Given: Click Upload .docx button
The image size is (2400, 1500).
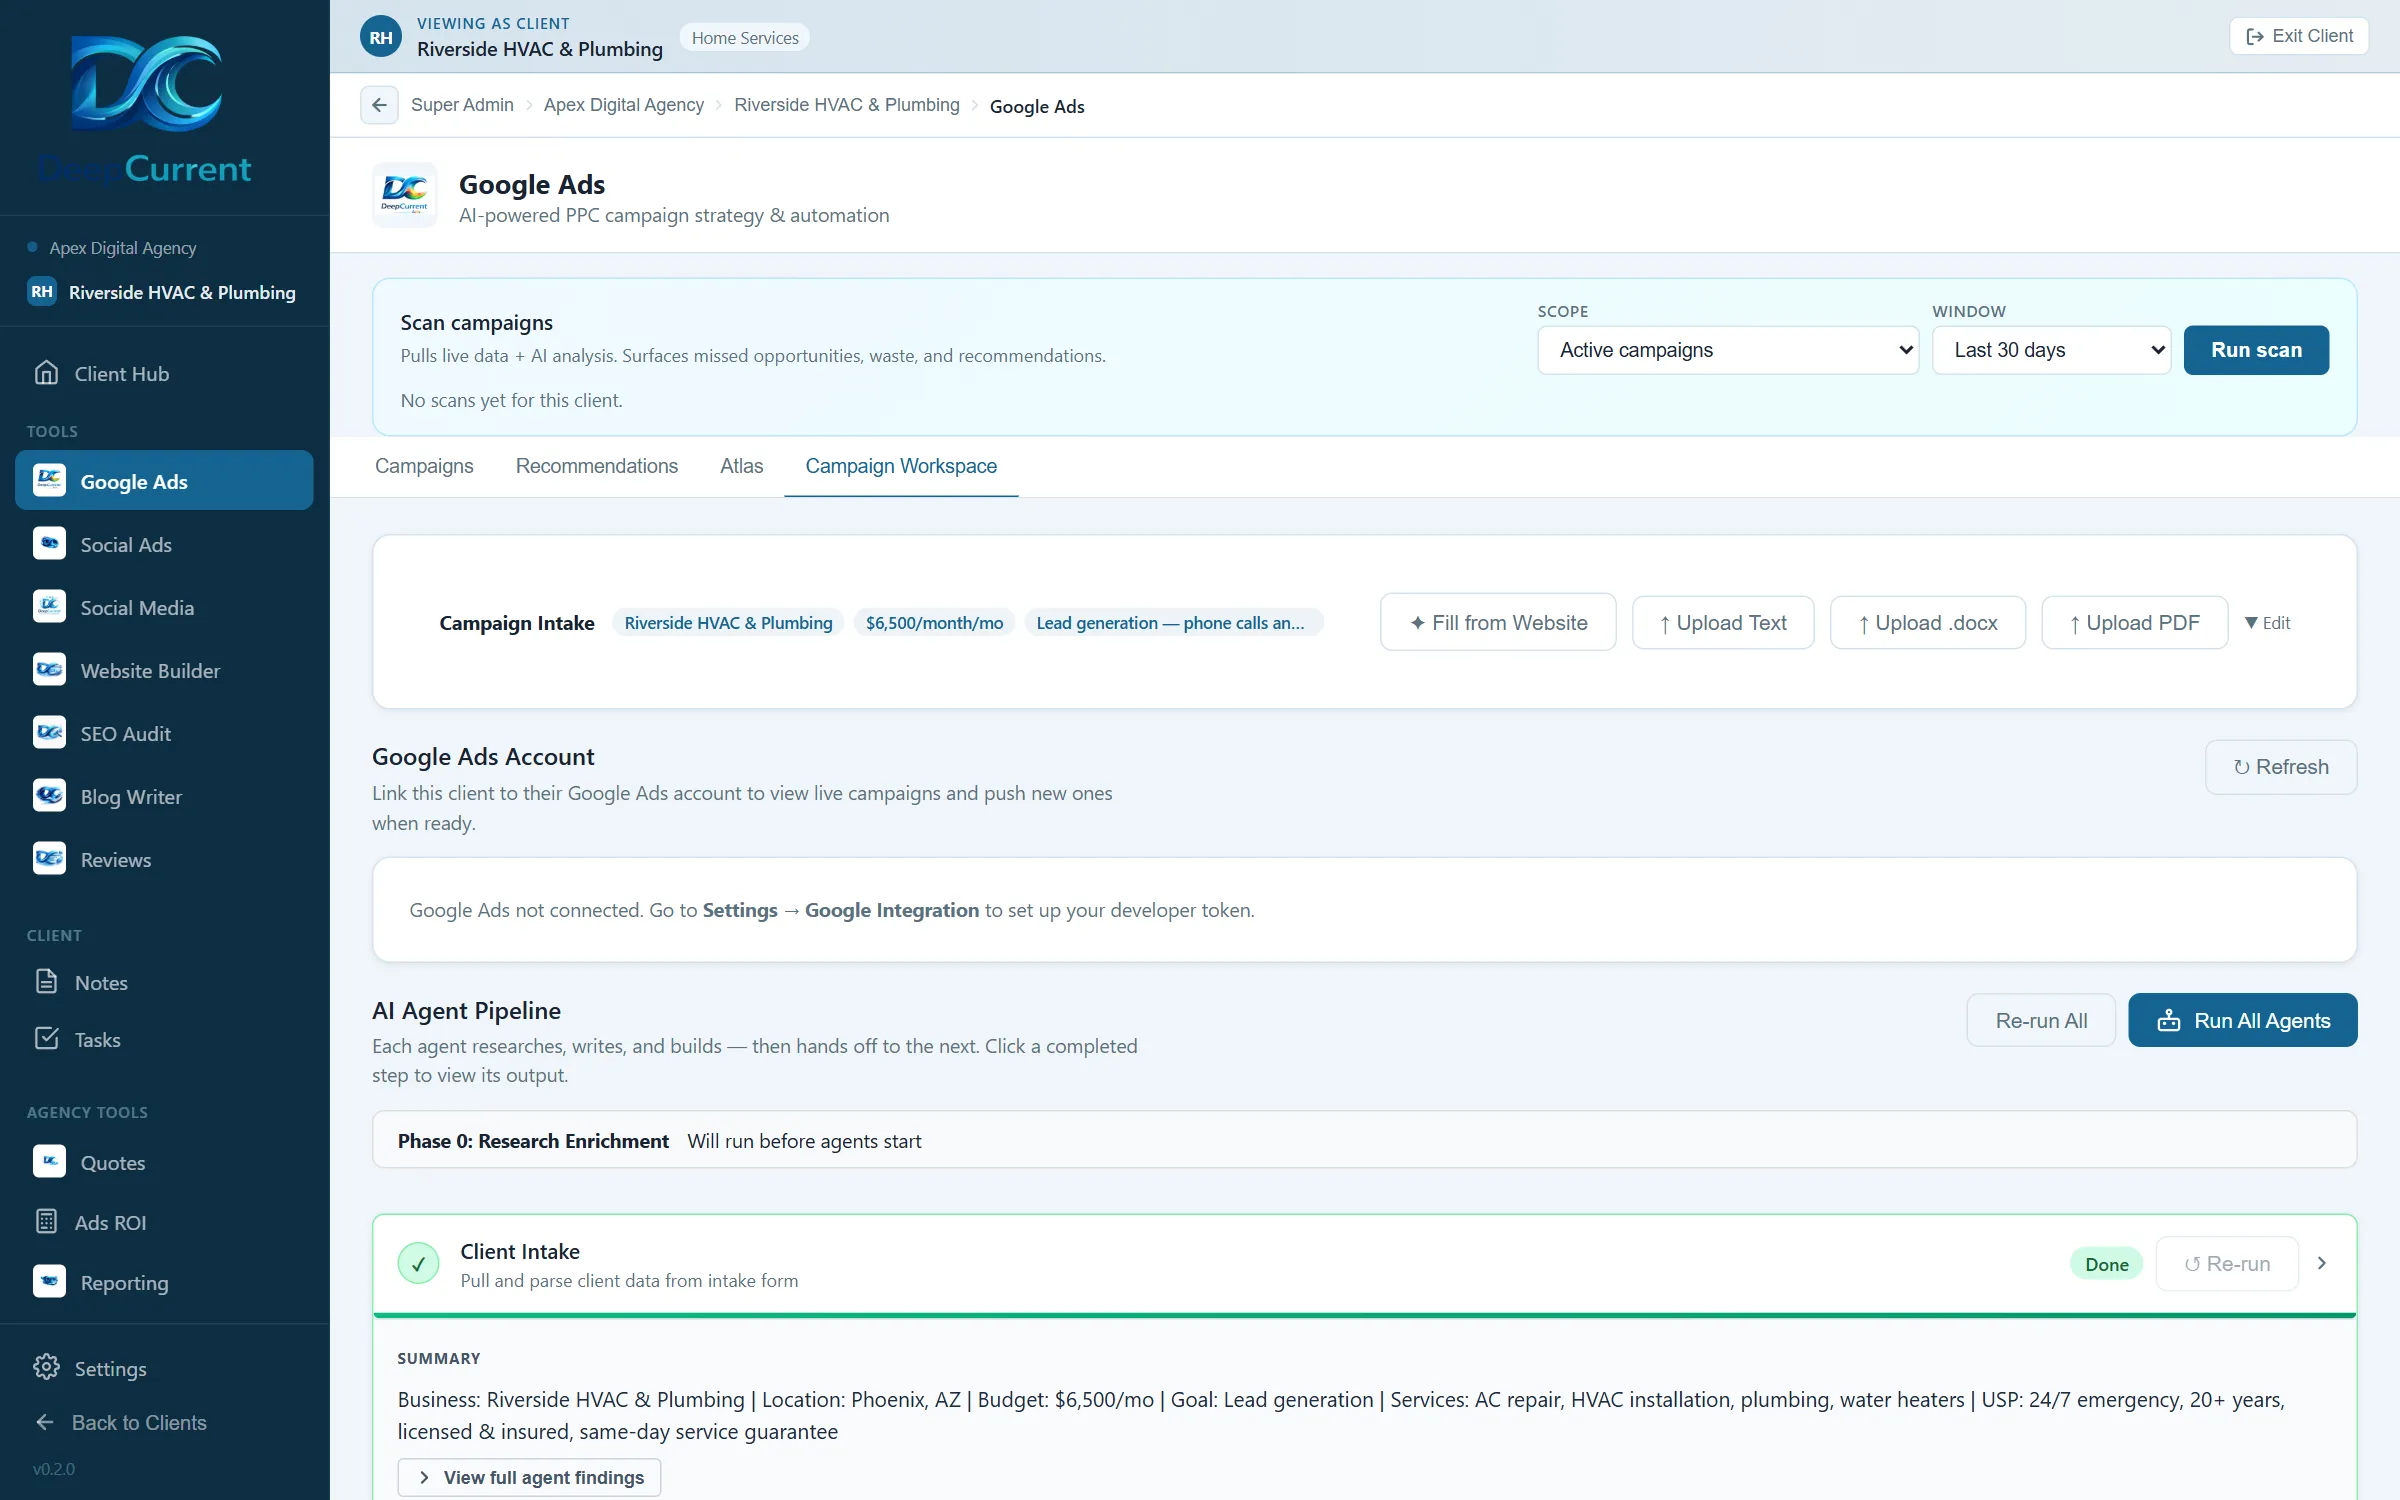Looking at the screenshot, I should pyautogui.click(x=1928, y=622).
